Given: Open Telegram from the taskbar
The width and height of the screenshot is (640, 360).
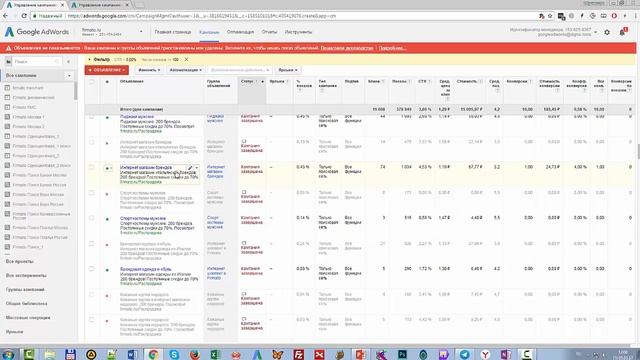Looking at the screenshot, I should (x=464, y=354).
